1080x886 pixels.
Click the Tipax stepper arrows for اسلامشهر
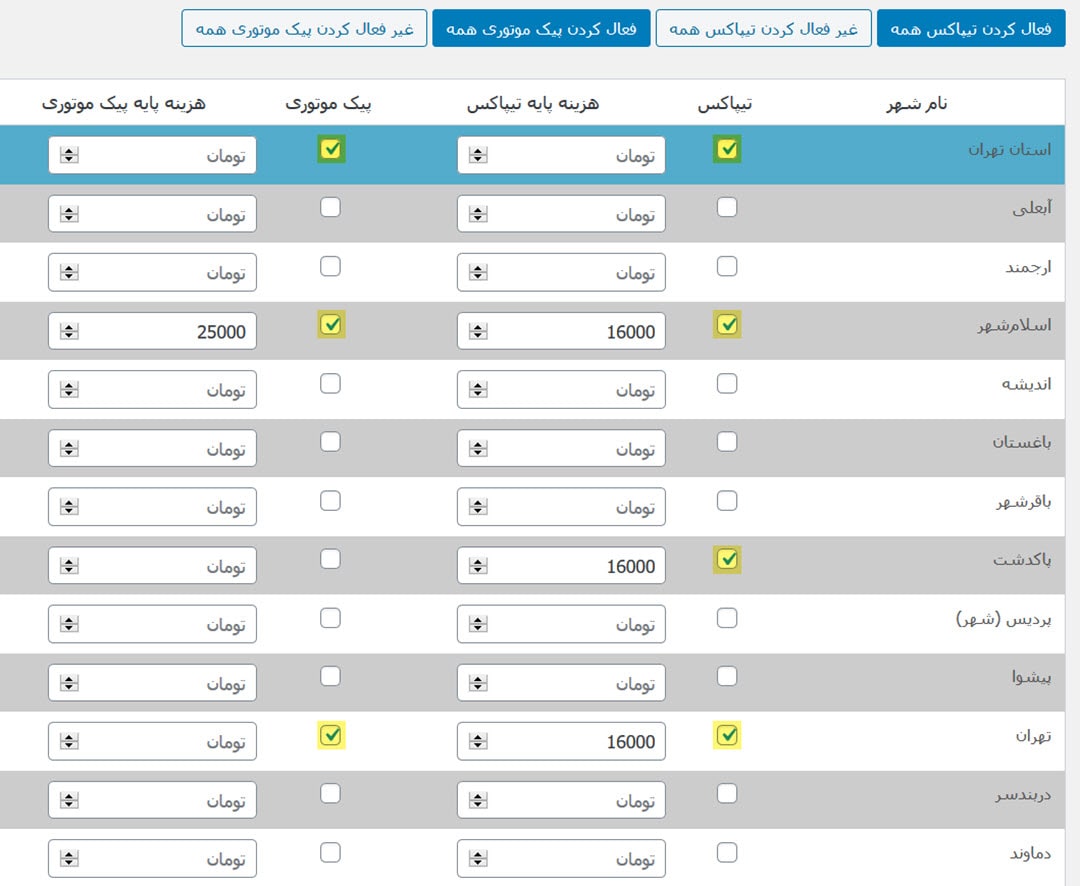[x=478, y=332]
